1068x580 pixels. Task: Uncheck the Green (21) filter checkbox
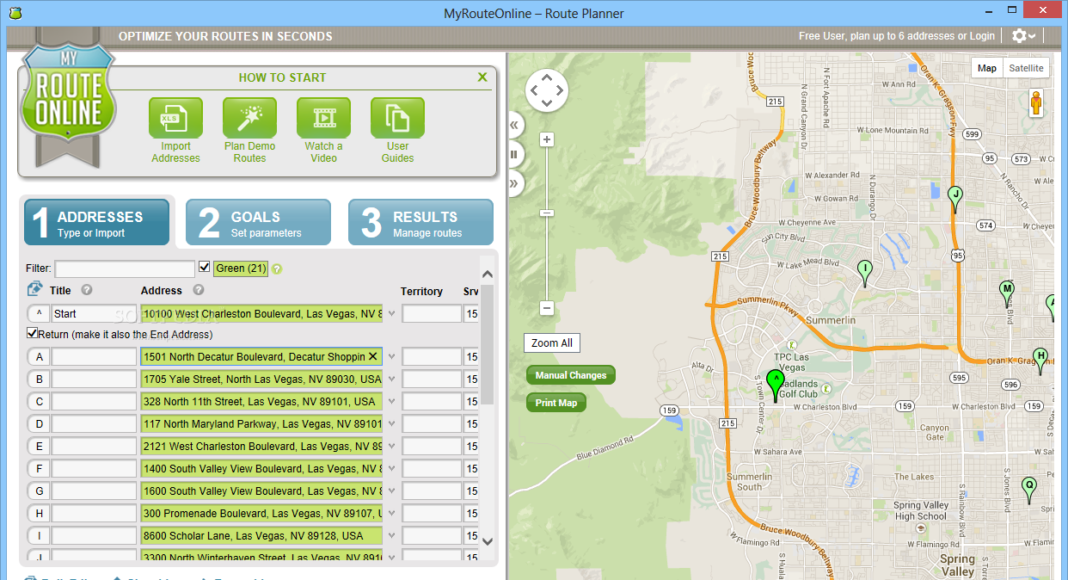(x=205, y=268)
